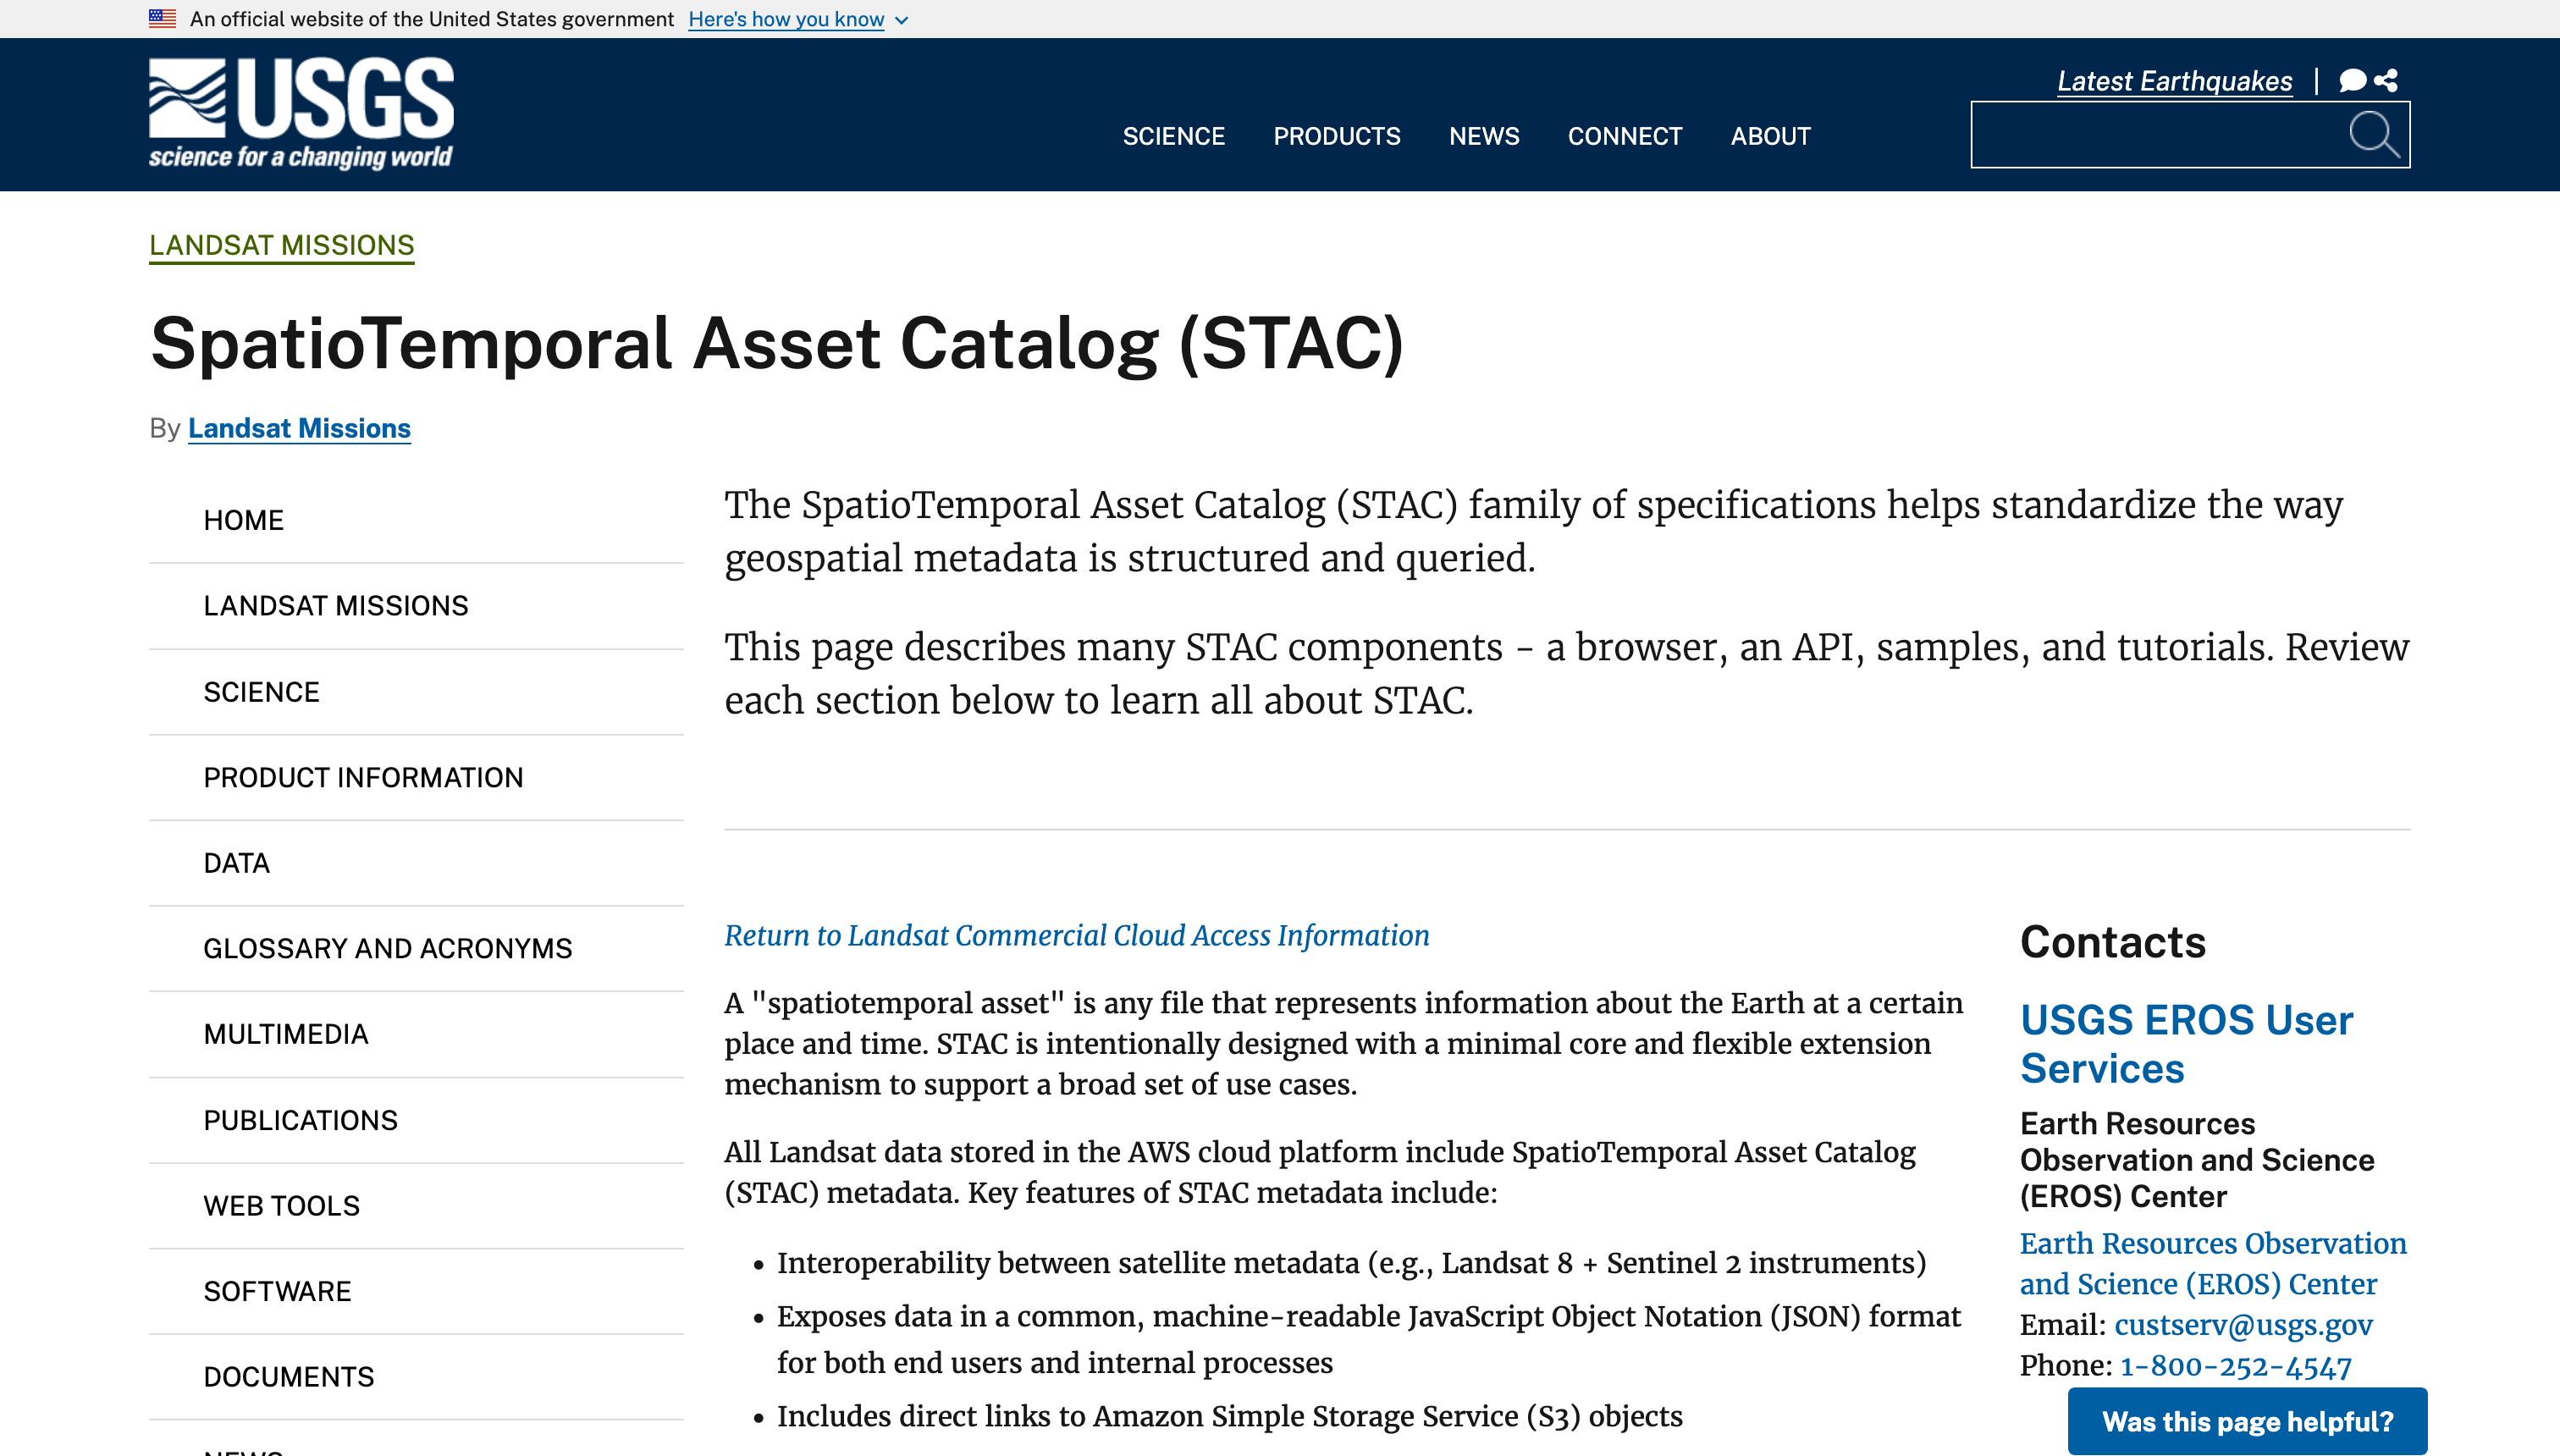Viewport: 2560px width, 1456px height.
Task: Open Earth Resources Observation and Science Center link
Action: [x=2212, y=1263]
